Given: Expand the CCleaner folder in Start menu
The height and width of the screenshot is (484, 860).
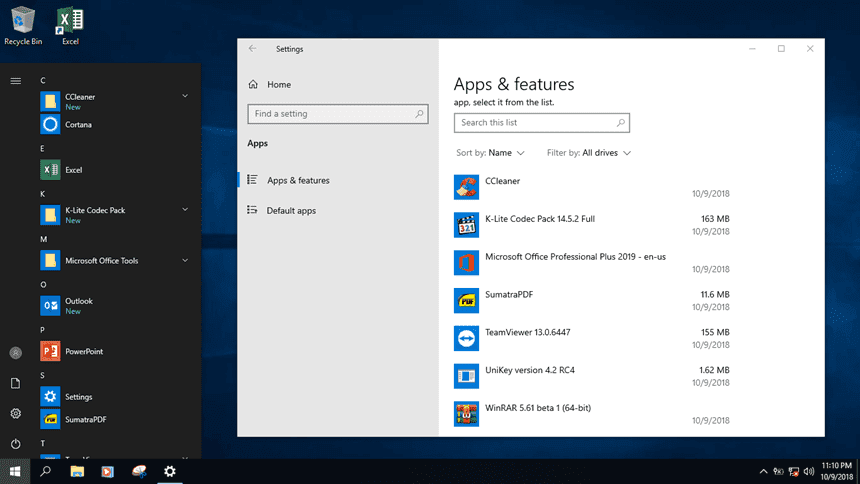Looking at the screenshot, I should pyautogui.click(x=185, y=96).
